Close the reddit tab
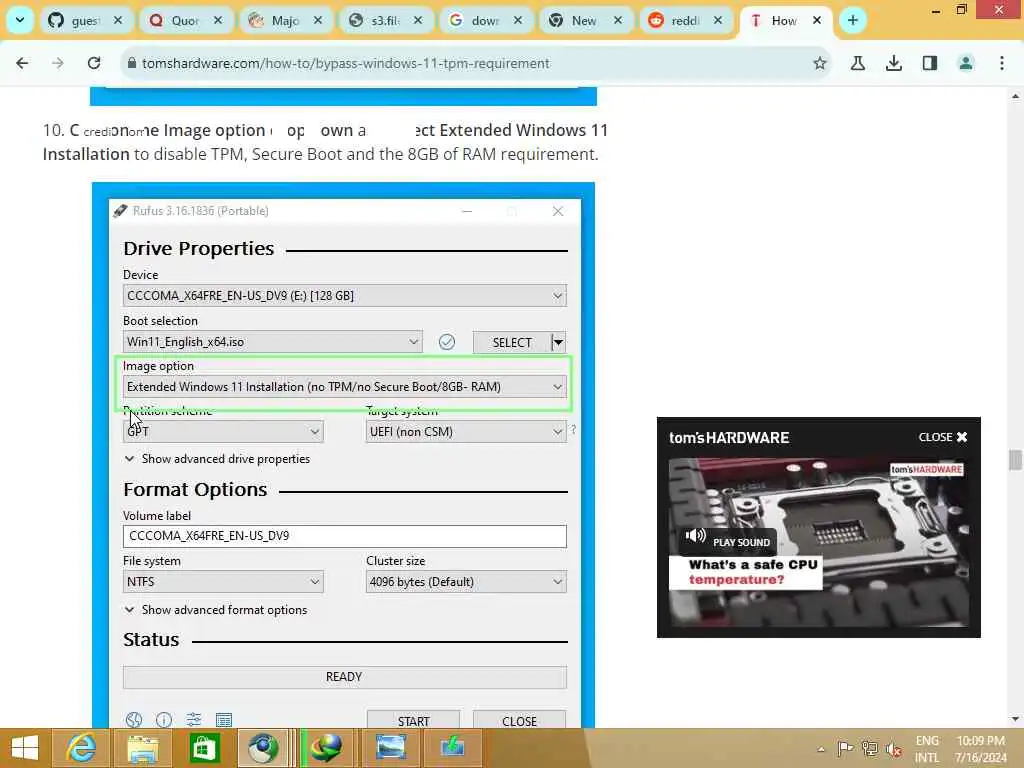This screenshot has height=768, width=1024. pos(718,20)
